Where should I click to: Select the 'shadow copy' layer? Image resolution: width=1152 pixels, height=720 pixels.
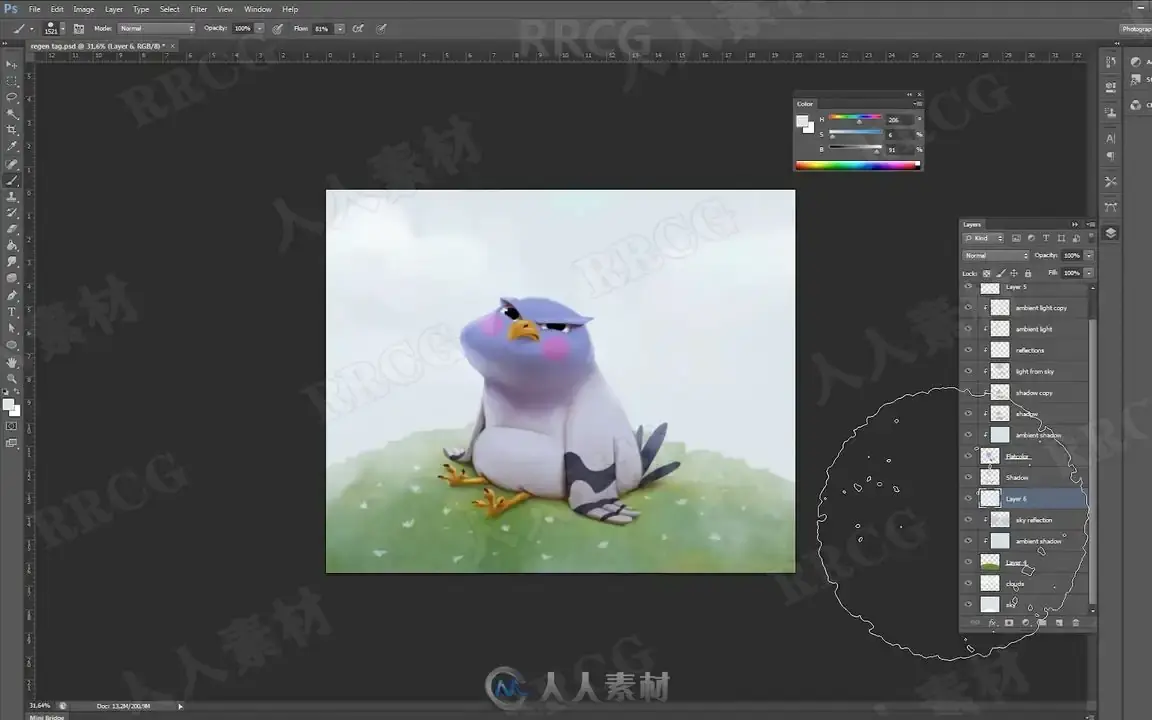point(1034,393)
